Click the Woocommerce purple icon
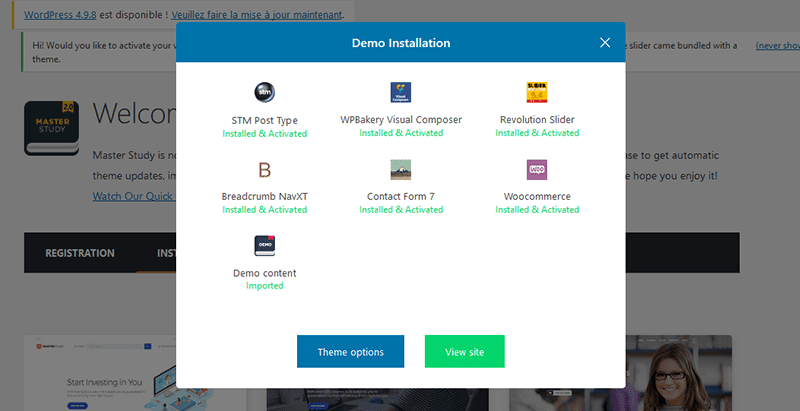This screenshot has height=411, width=800. click(x=537, y=169)
